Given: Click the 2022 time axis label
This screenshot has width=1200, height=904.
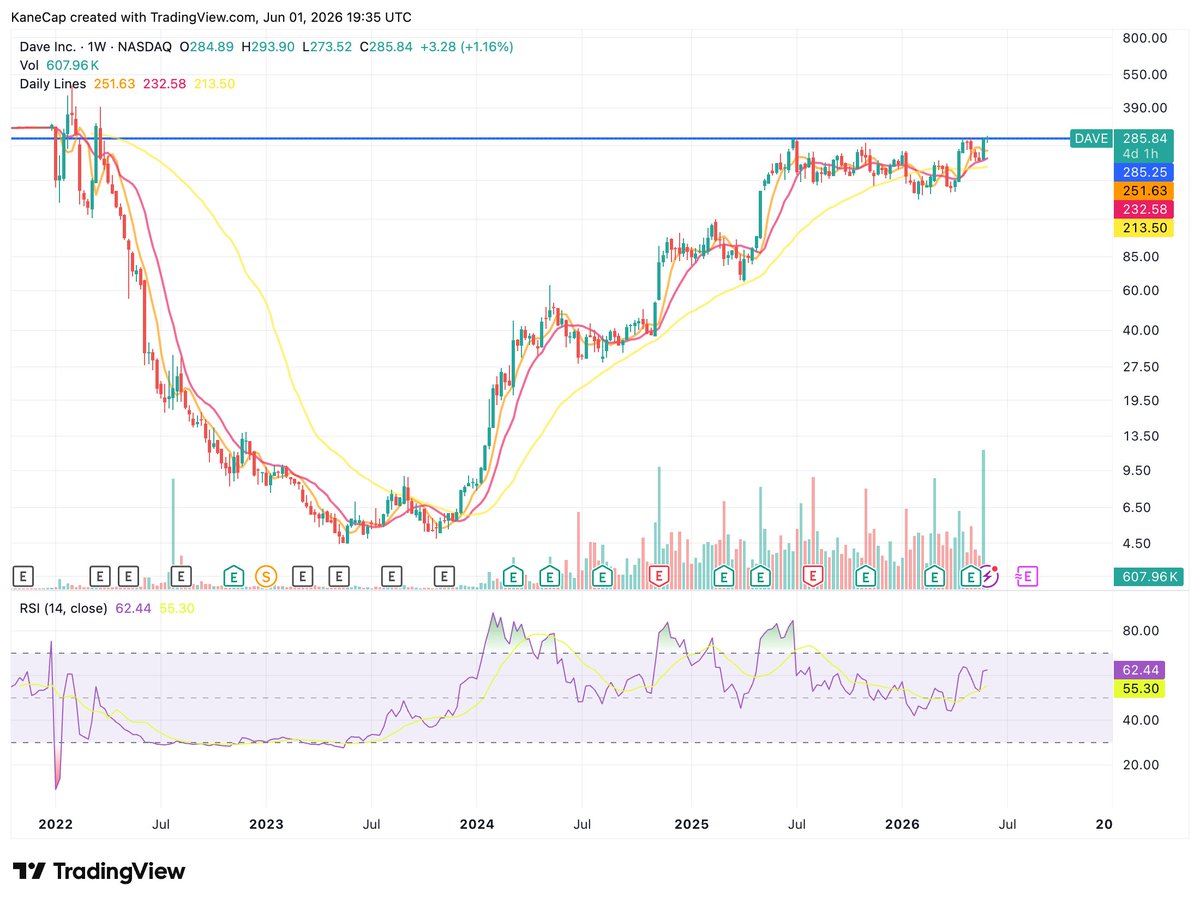Looking at the screenshot, I should tap(55, 824).
